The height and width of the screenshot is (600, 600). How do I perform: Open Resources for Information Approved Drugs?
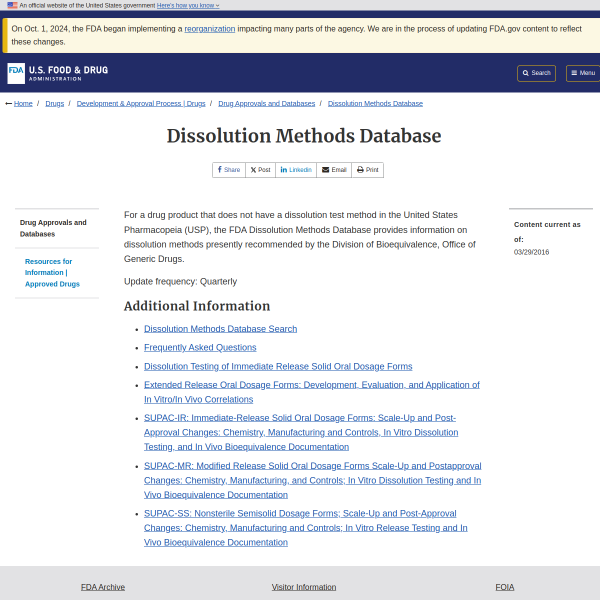coord(52,273)
